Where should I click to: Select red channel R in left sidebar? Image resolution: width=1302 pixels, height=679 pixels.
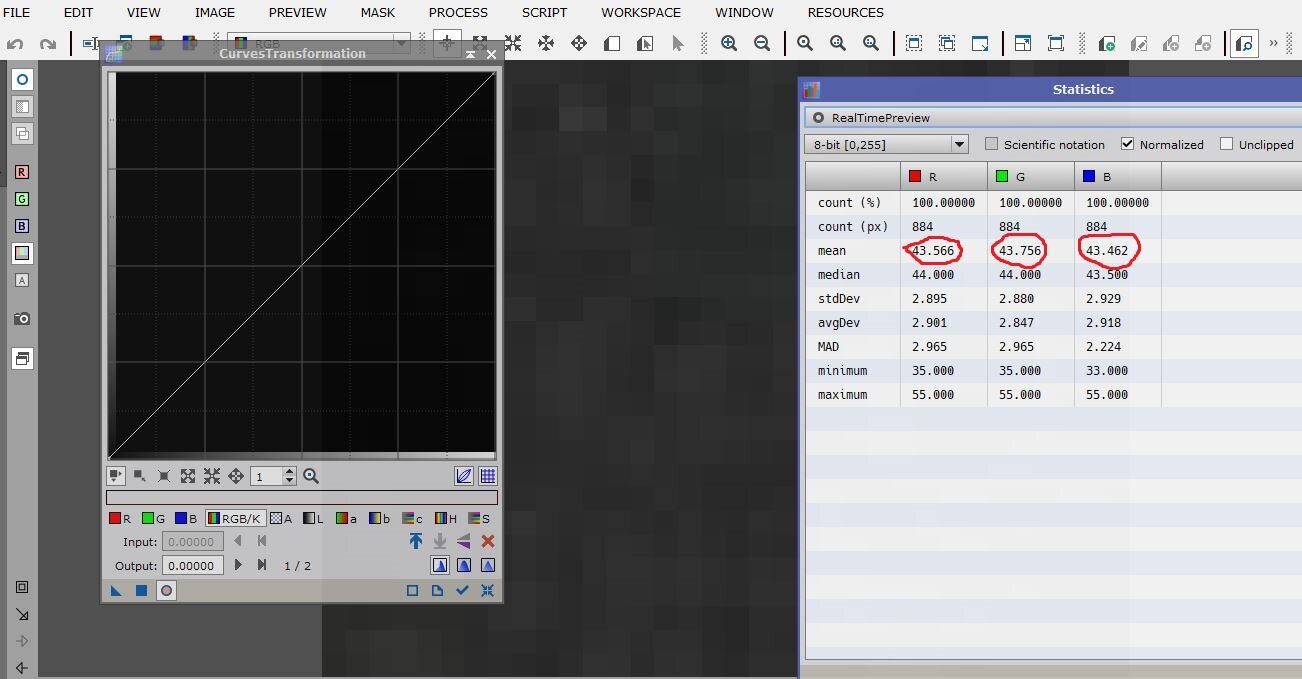22,172
